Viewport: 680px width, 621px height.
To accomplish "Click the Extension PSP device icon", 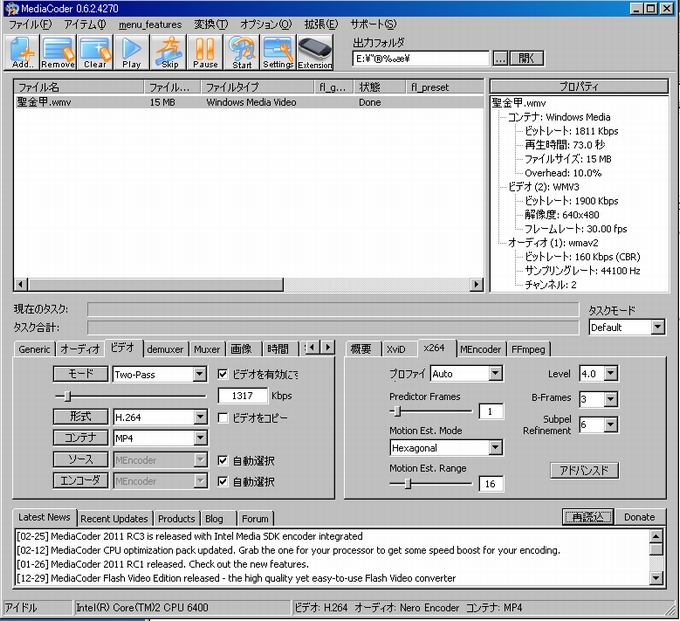I will pyautogui.click(x=315, y=52).
